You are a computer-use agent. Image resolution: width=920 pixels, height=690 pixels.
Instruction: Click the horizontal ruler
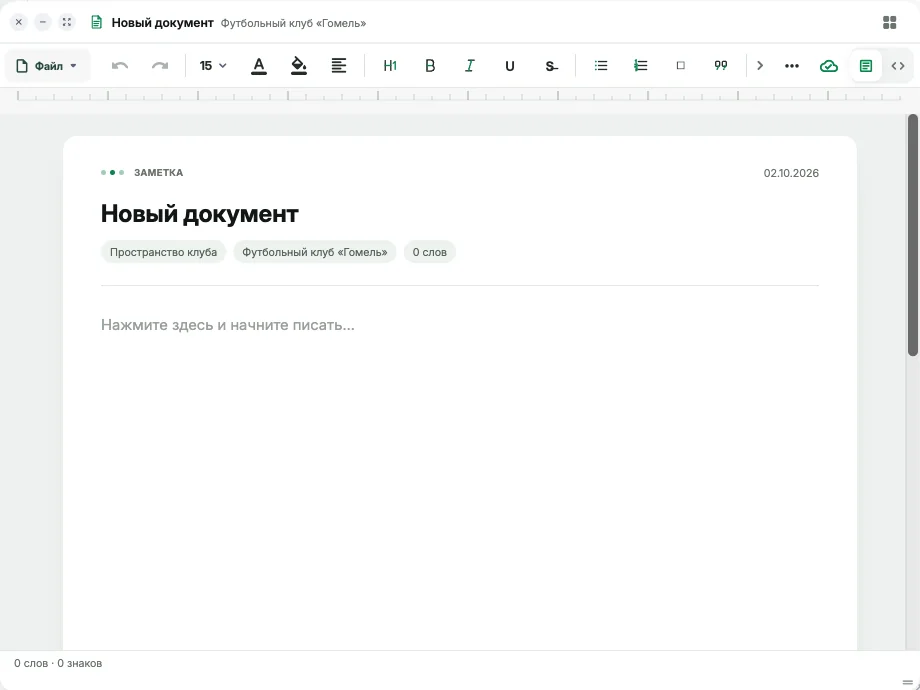(x=459, y=96)
